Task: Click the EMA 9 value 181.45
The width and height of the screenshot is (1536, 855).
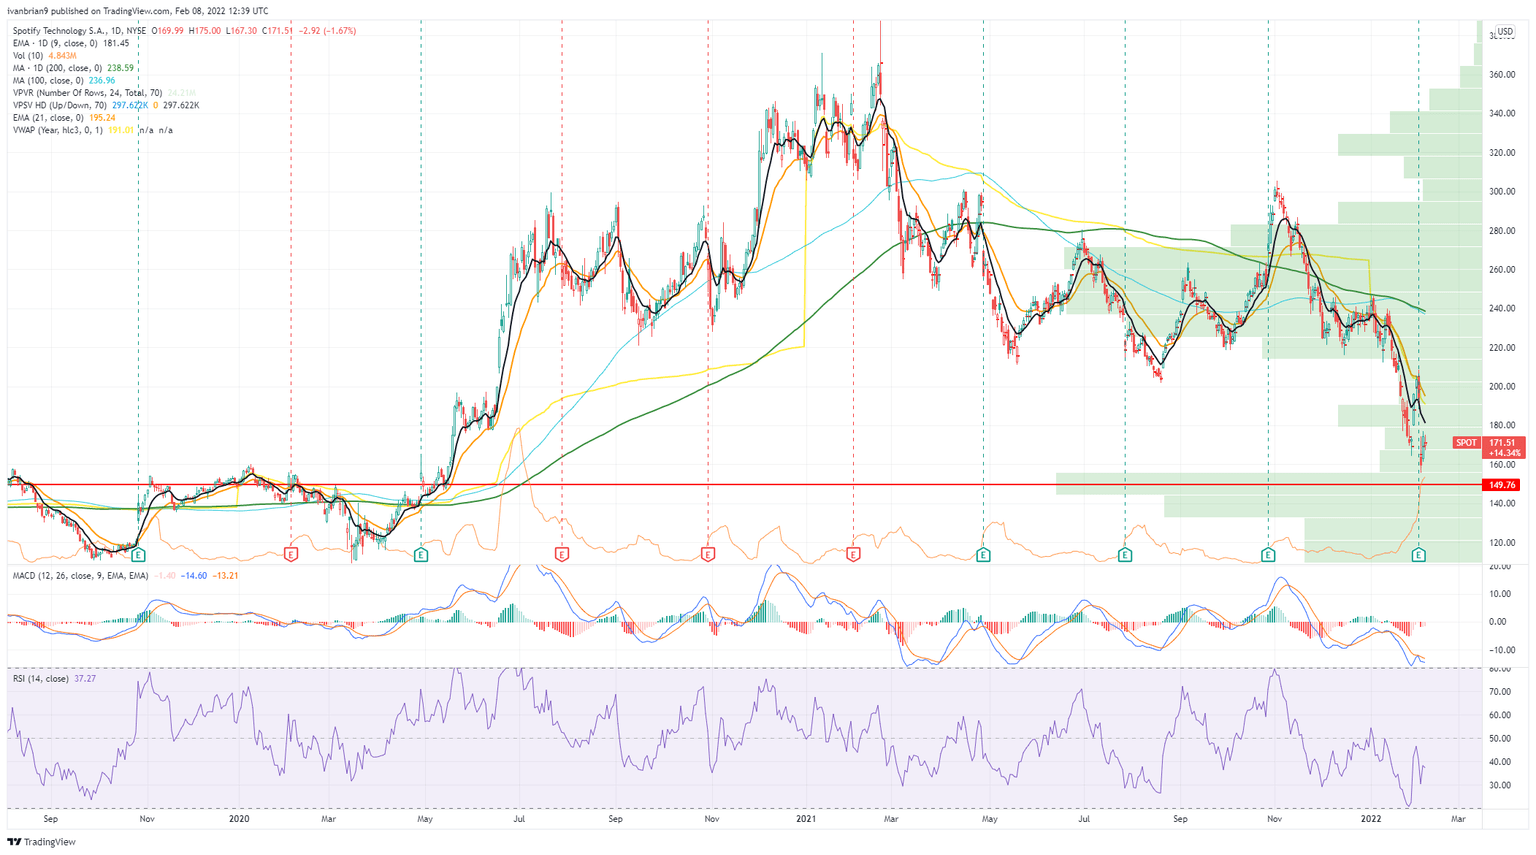Action: click(116, 43)
